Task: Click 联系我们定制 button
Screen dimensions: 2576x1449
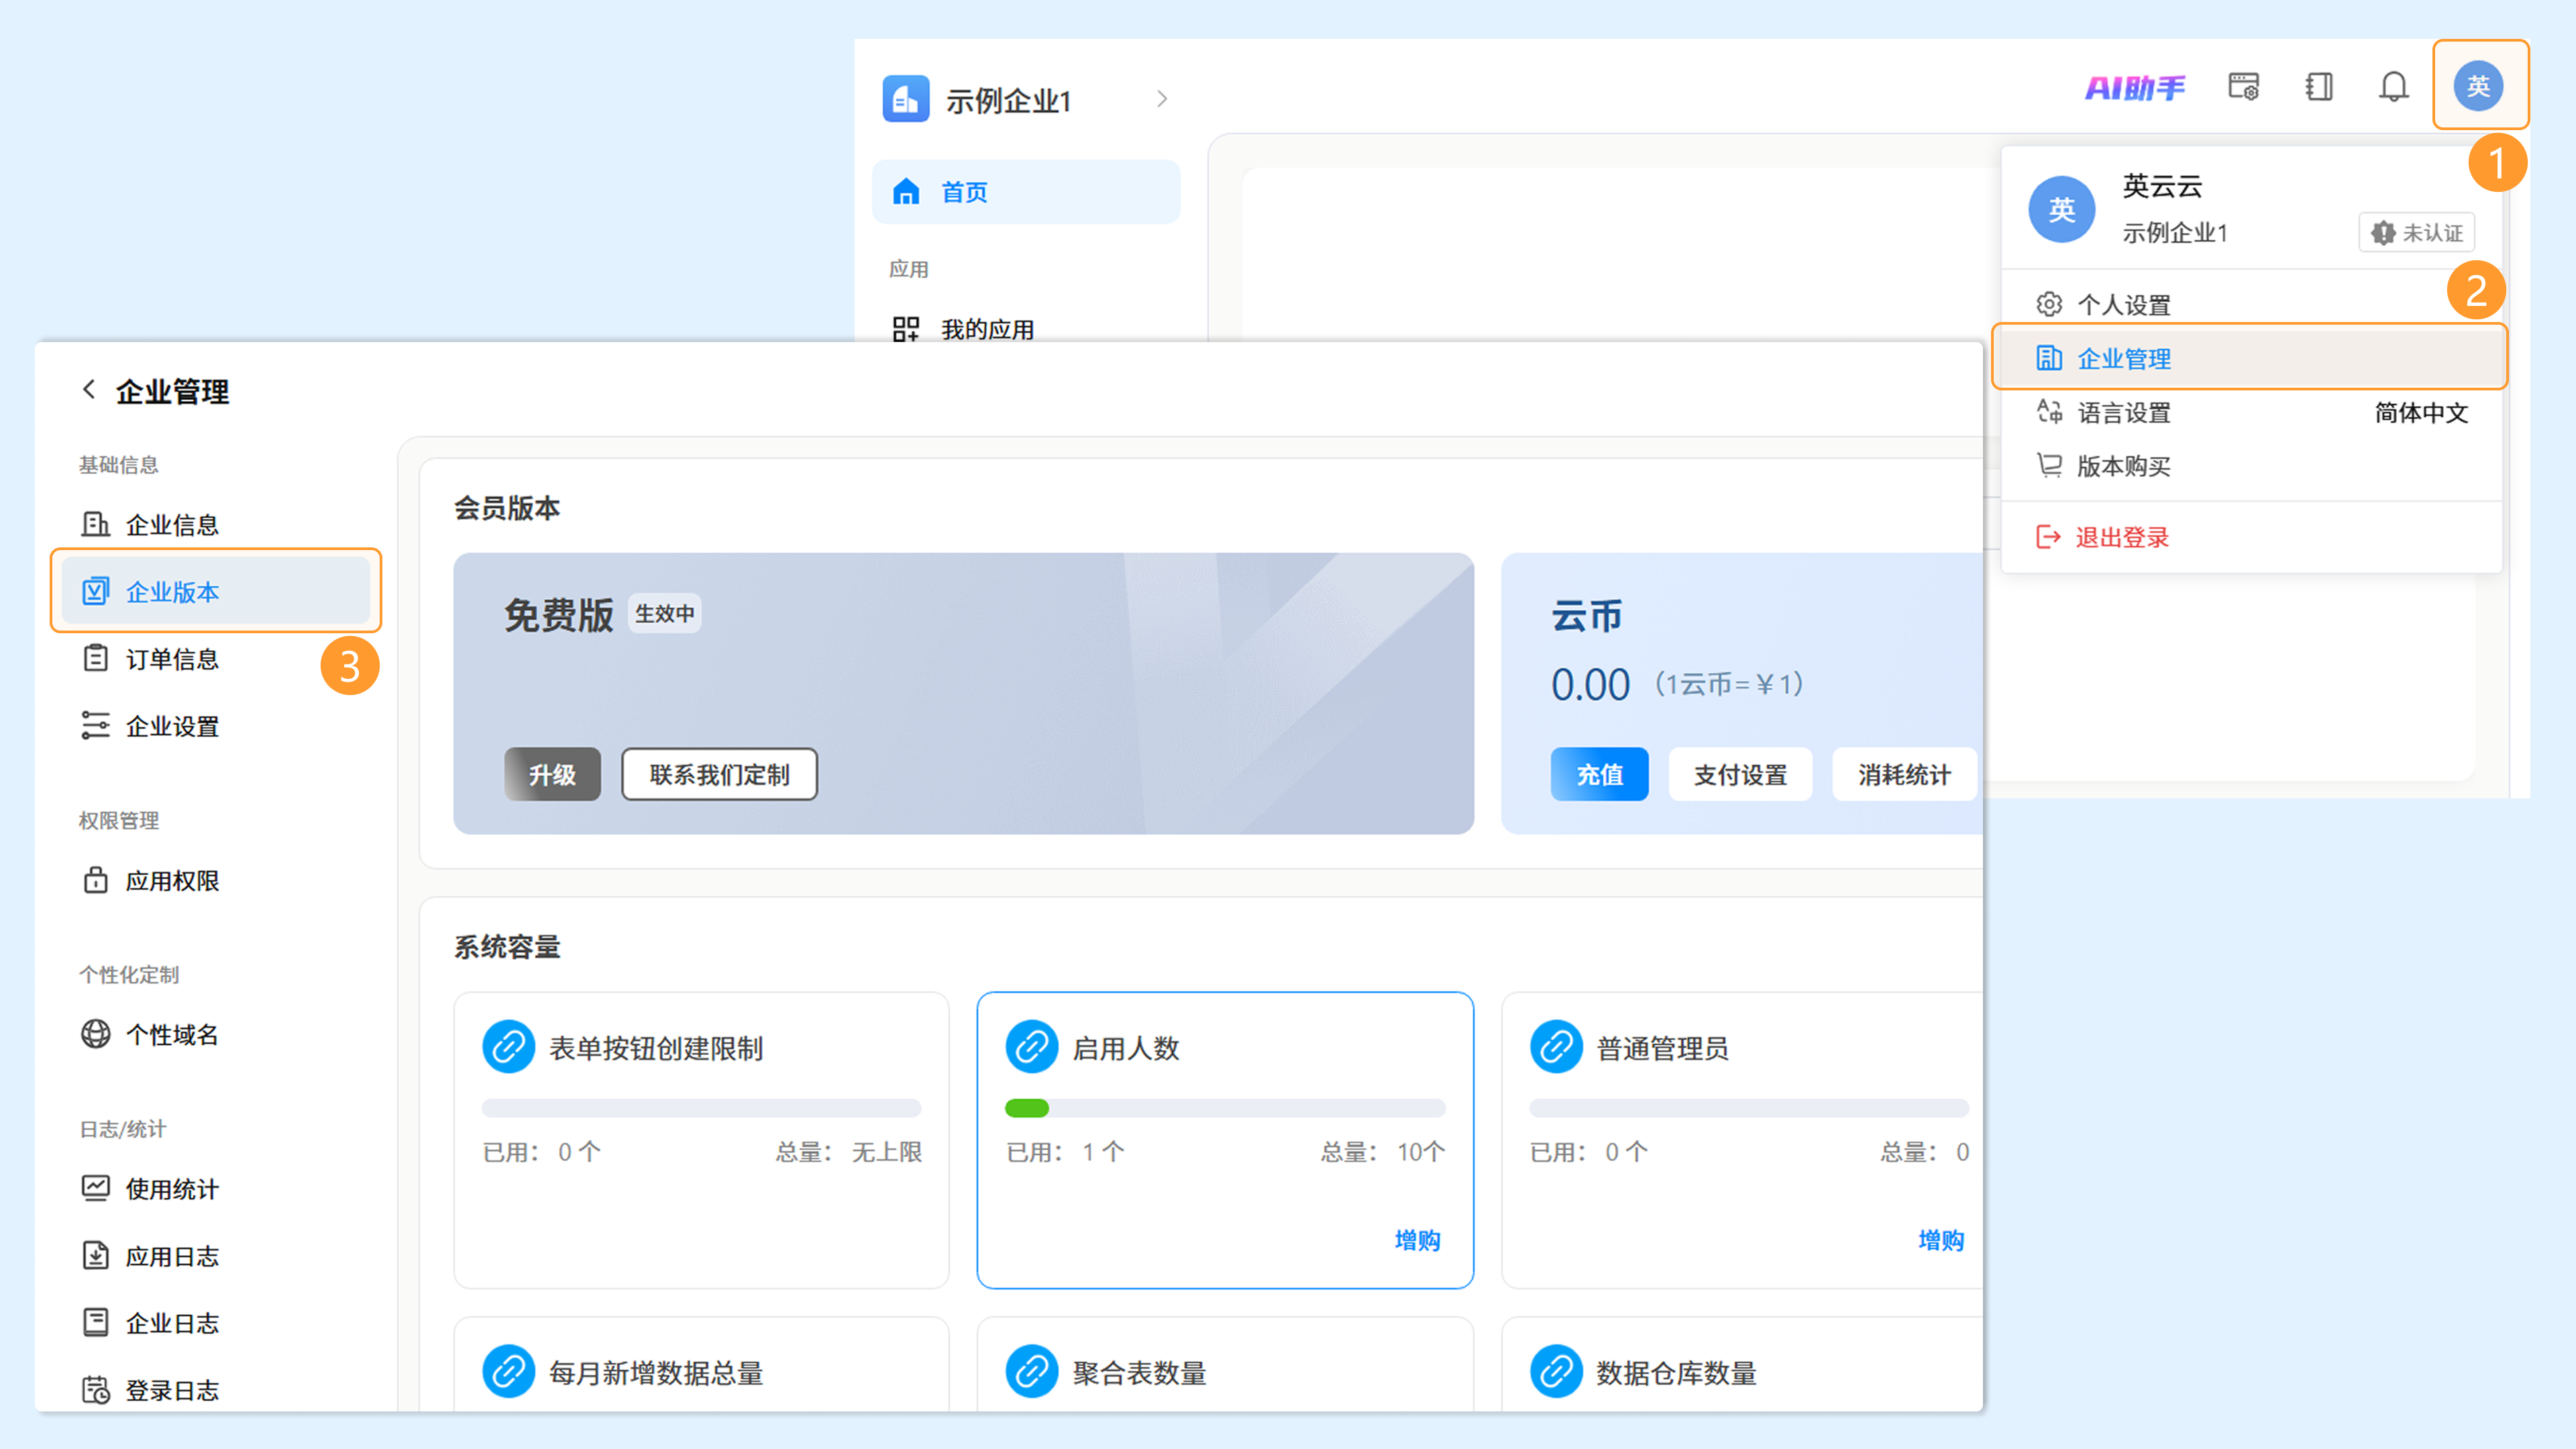Action: click(x=719, y=774)
